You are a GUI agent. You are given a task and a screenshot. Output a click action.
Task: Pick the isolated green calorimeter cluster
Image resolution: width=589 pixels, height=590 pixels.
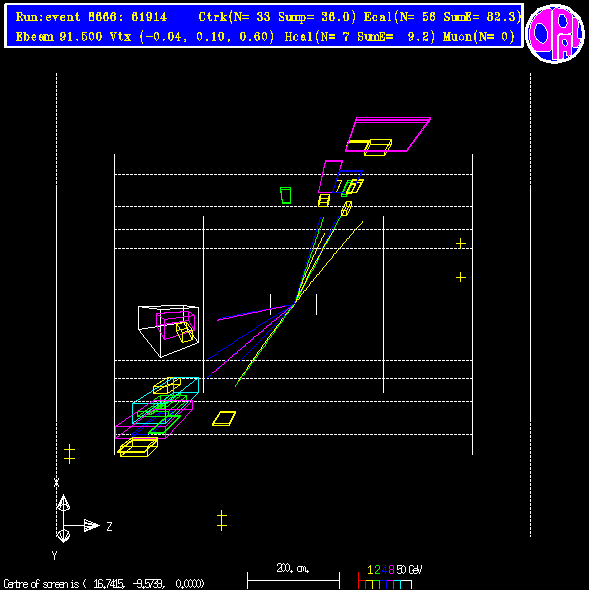[286, 195]
